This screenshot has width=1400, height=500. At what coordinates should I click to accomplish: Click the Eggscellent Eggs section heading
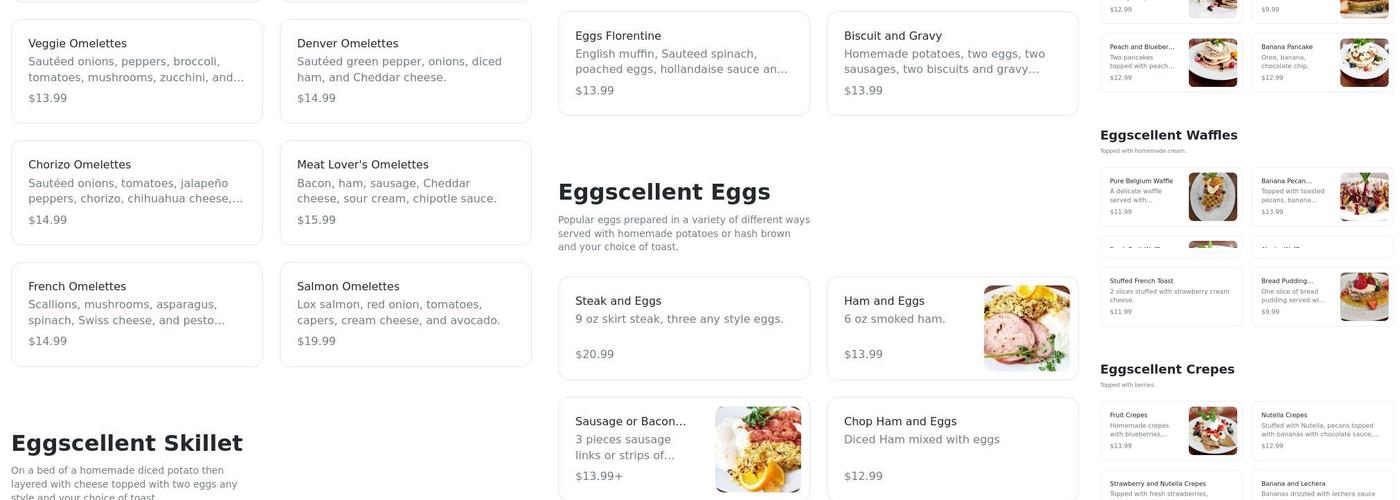click(664, 192)
